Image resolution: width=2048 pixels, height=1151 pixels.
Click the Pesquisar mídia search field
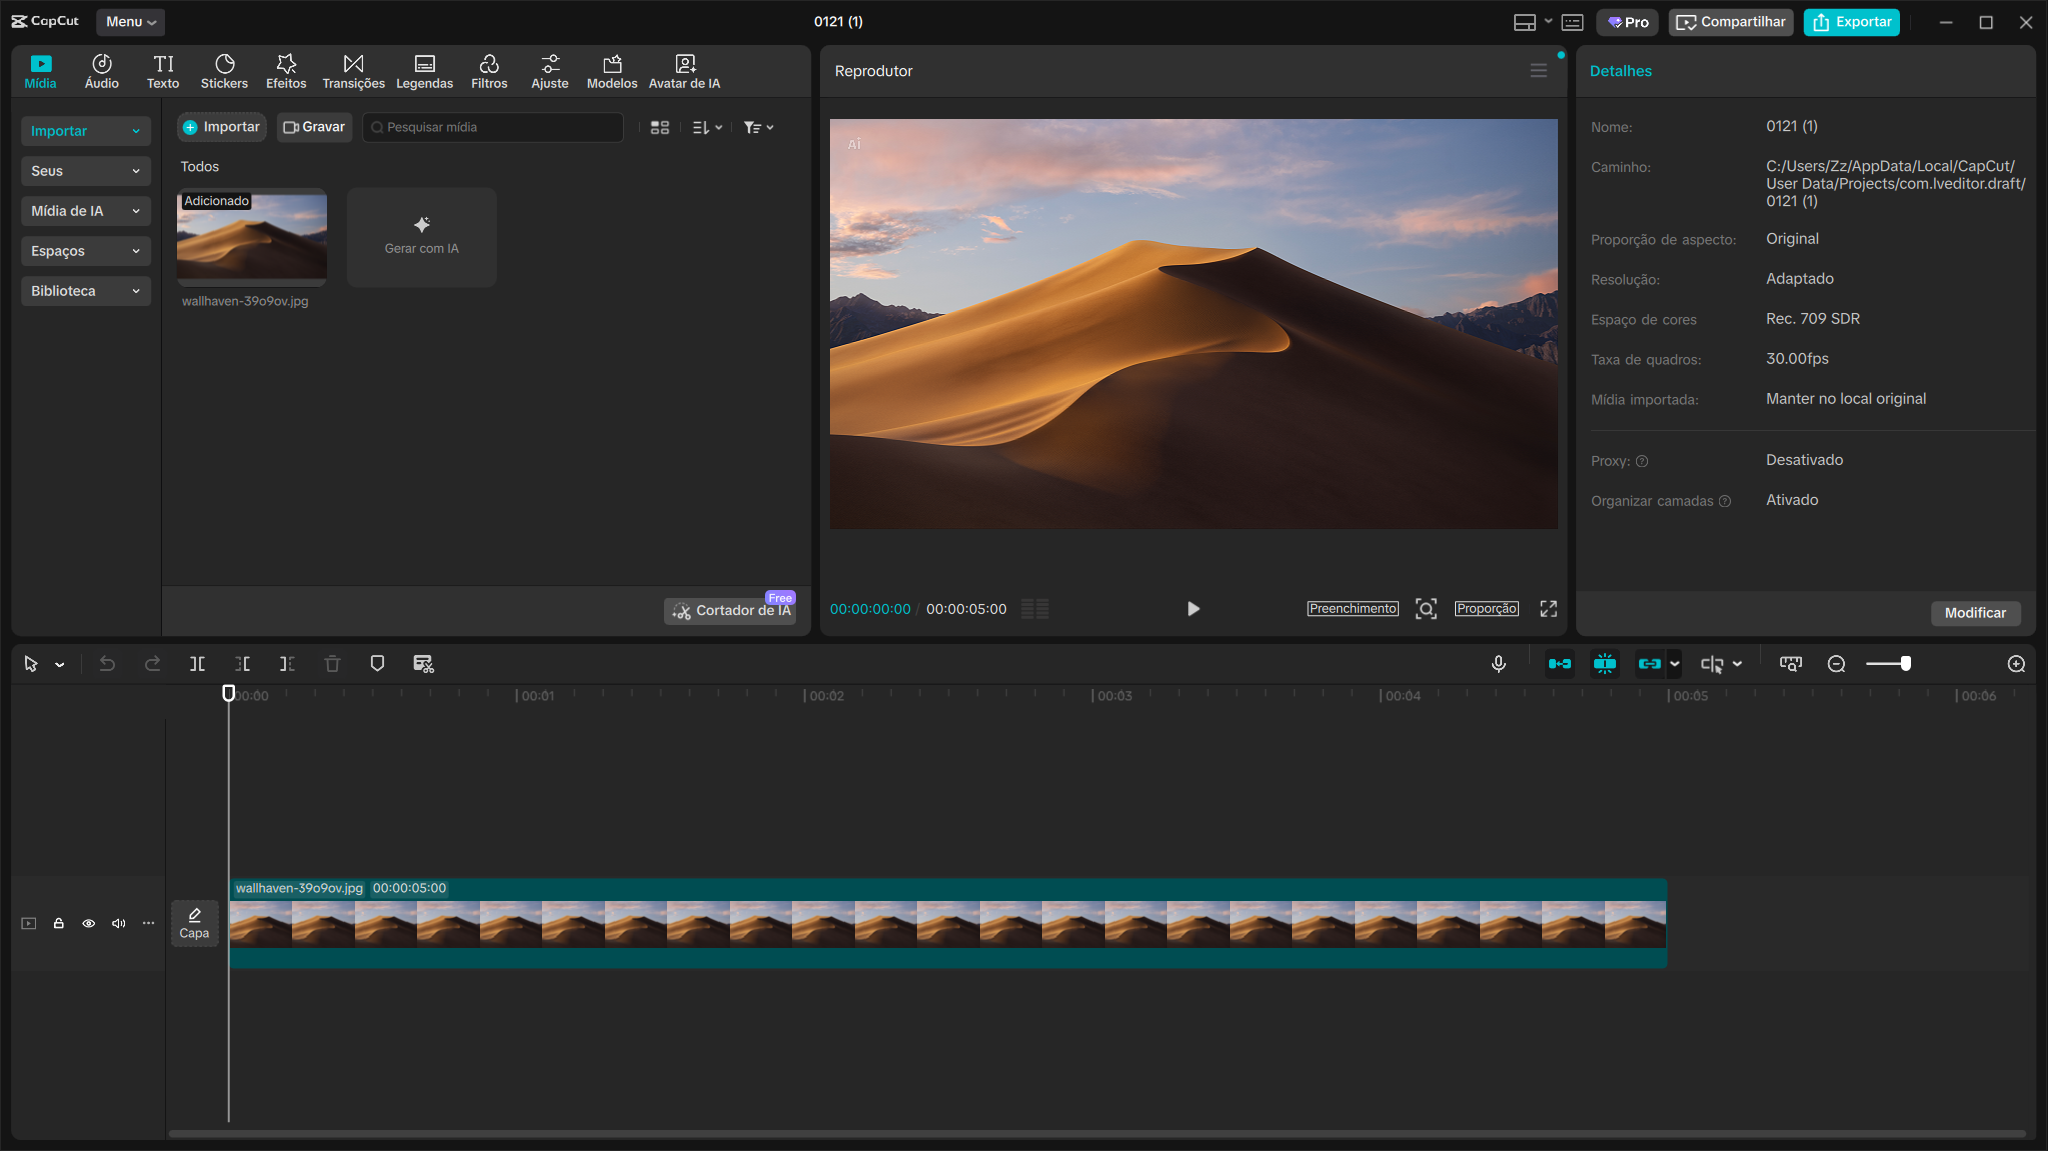(x=494, y=128)
